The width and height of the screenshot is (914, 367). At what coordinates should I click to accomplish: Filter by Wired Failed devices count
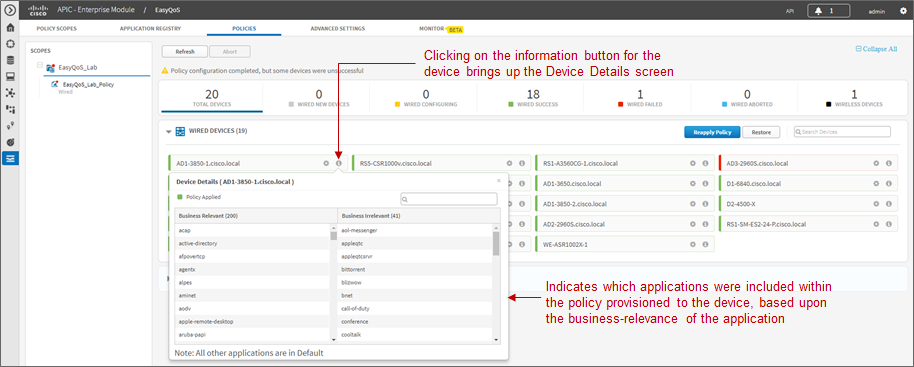(641, 98)
